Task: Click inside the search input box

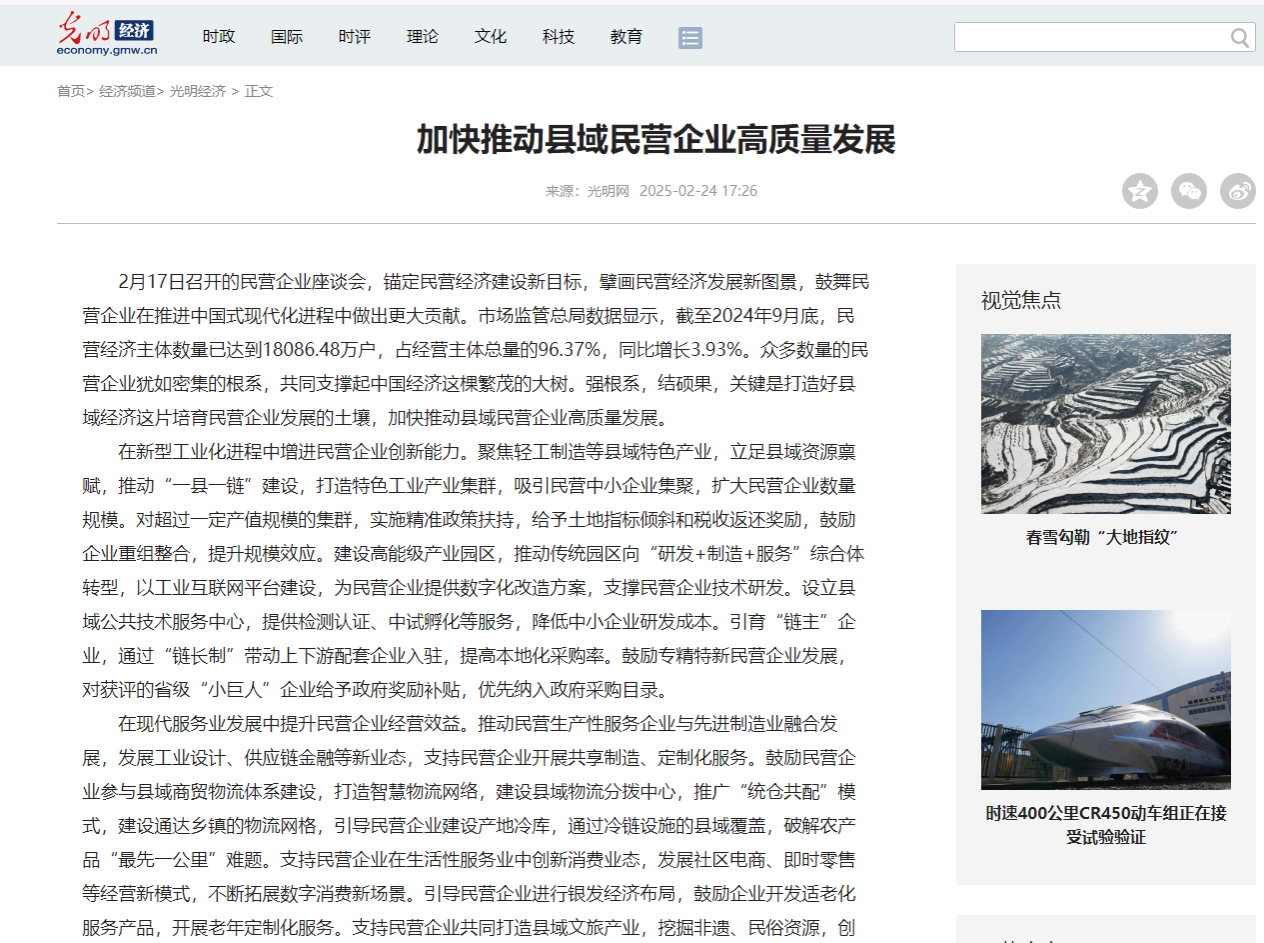Action: [x=1080, y=36]
